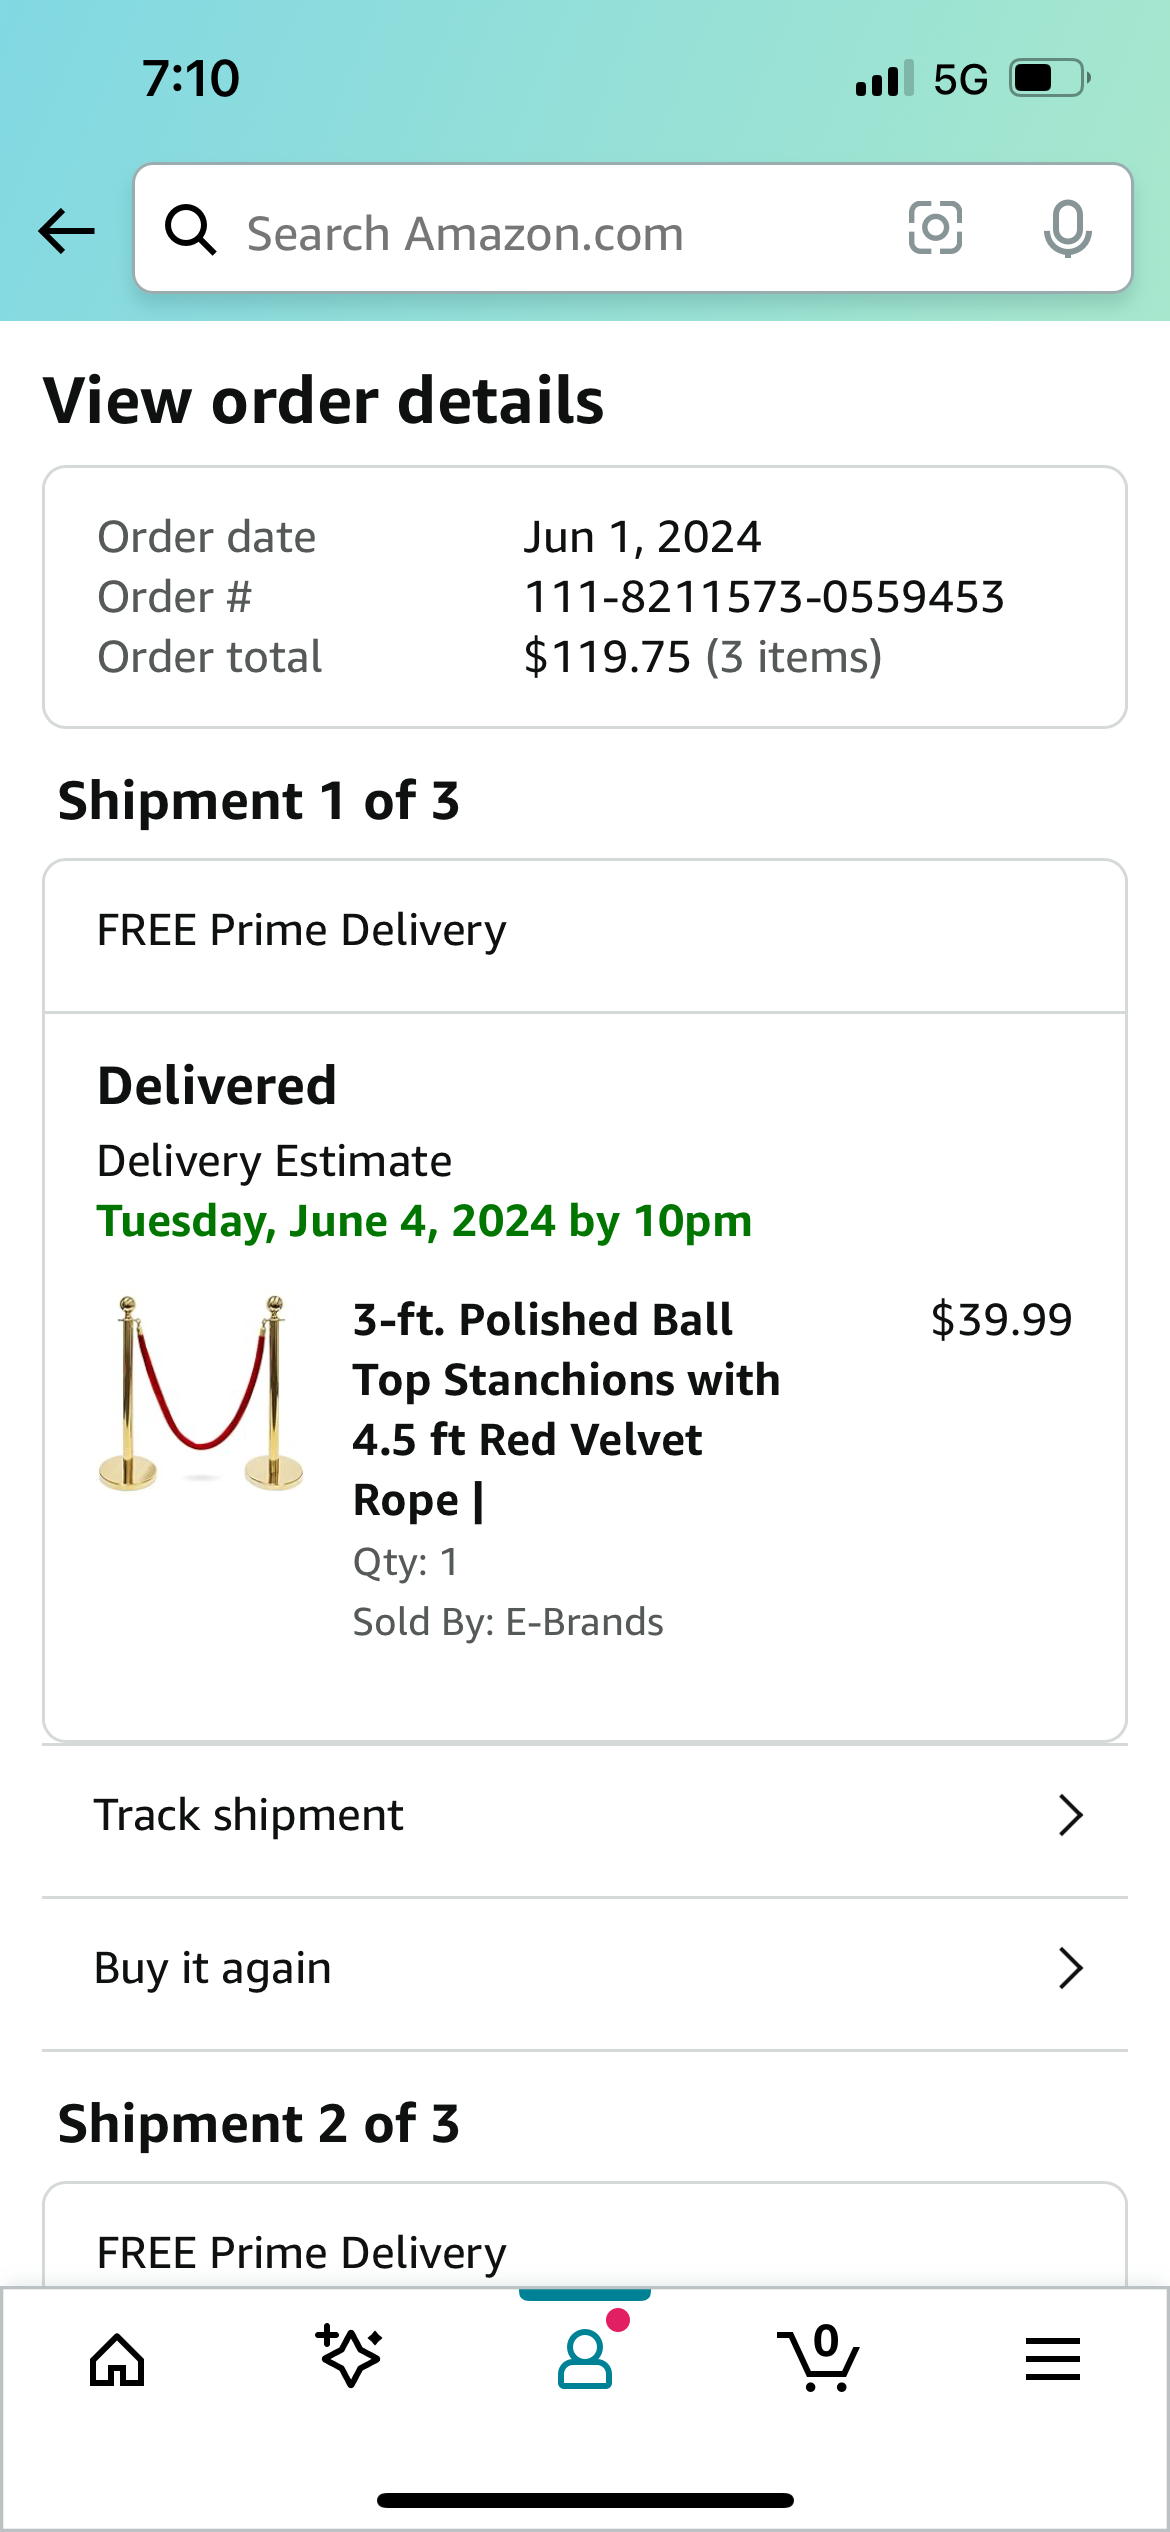Go to Home tab in bottom bar
The width and height of the screenshot is (1170, 2532).
(117, 2360)
